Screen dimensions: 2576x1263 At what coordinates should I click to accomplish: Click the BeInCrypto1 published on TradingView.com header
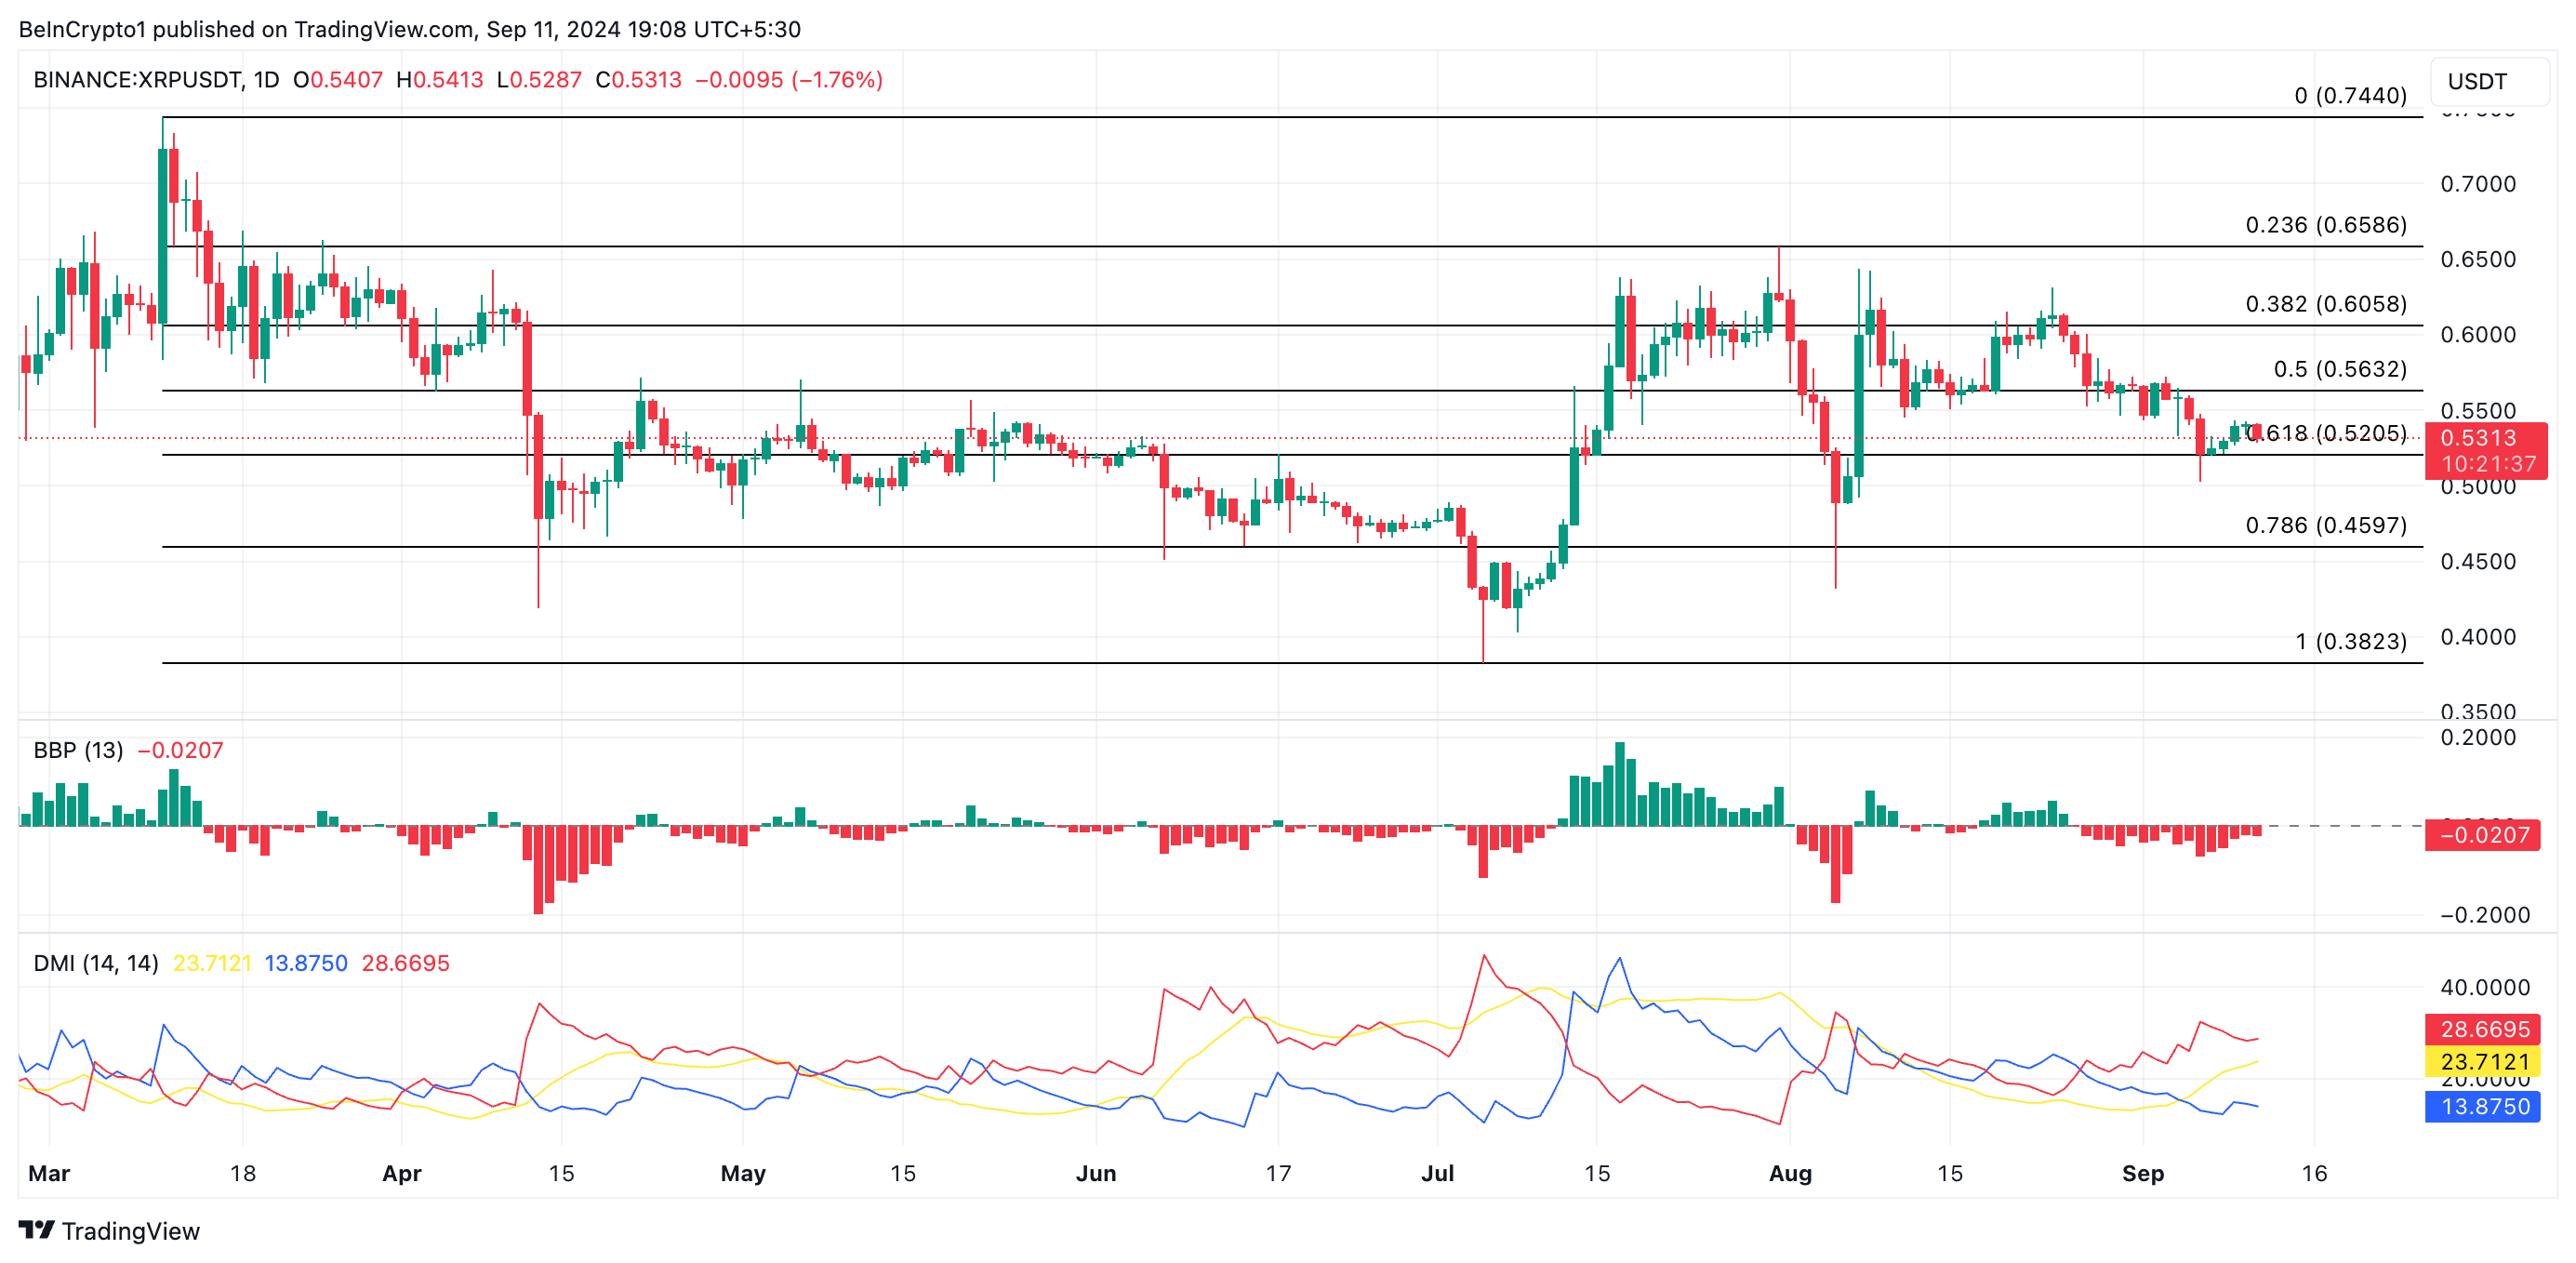[x=409, y=29]
